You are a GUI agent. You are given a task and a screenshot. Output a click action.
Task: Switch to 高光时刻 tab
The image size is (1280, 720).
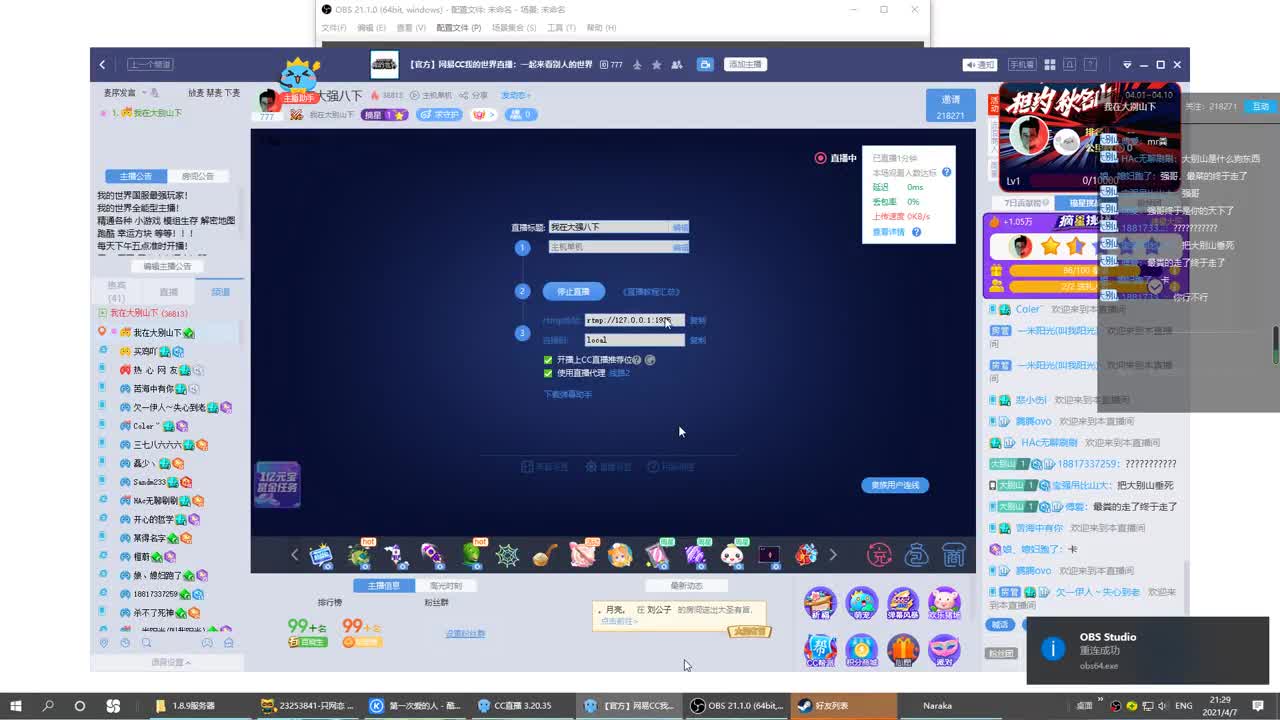(x=446, y=586)
